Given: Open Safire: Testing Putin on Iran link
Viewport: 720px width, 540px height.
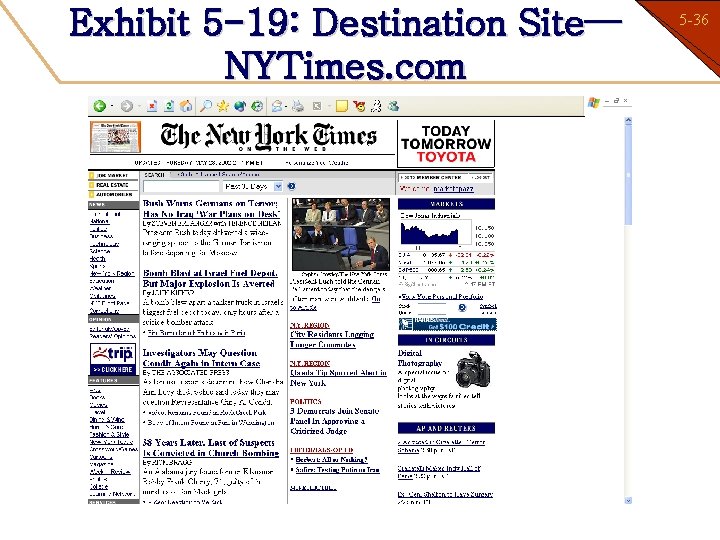Looking at the screenshot, I should coord(338,470).
